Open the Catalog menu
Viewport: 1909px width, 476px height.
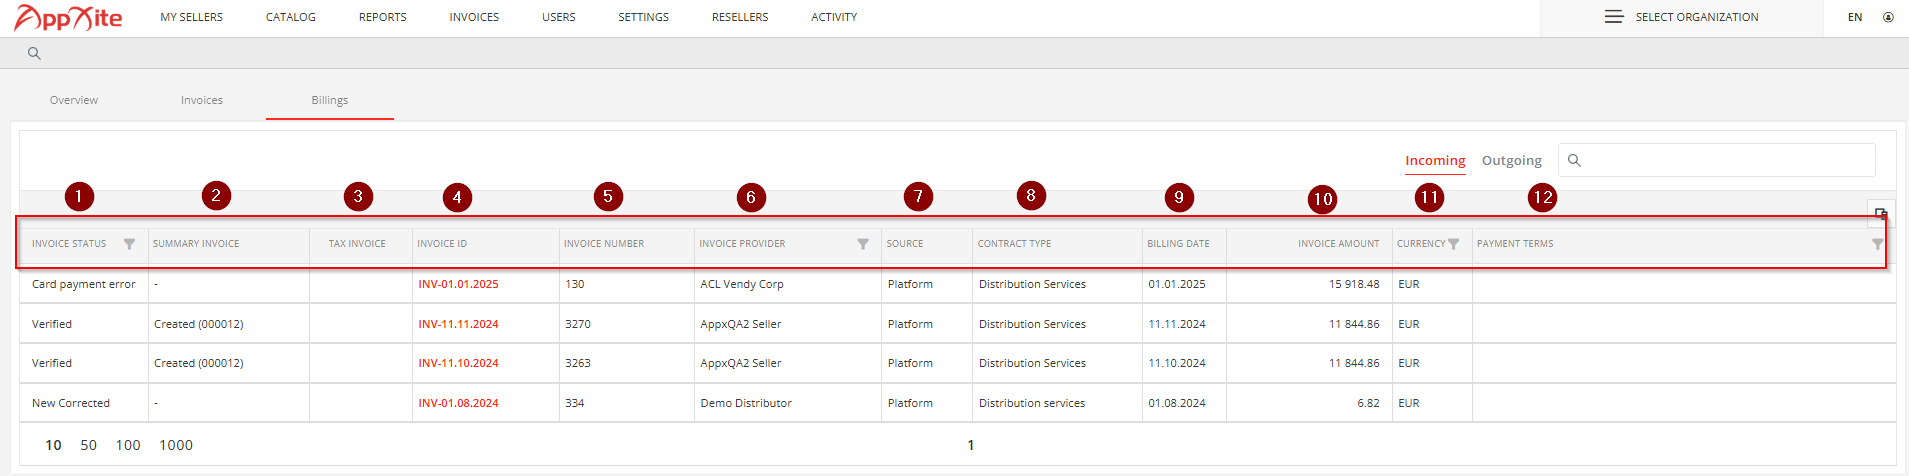(291, 17)
